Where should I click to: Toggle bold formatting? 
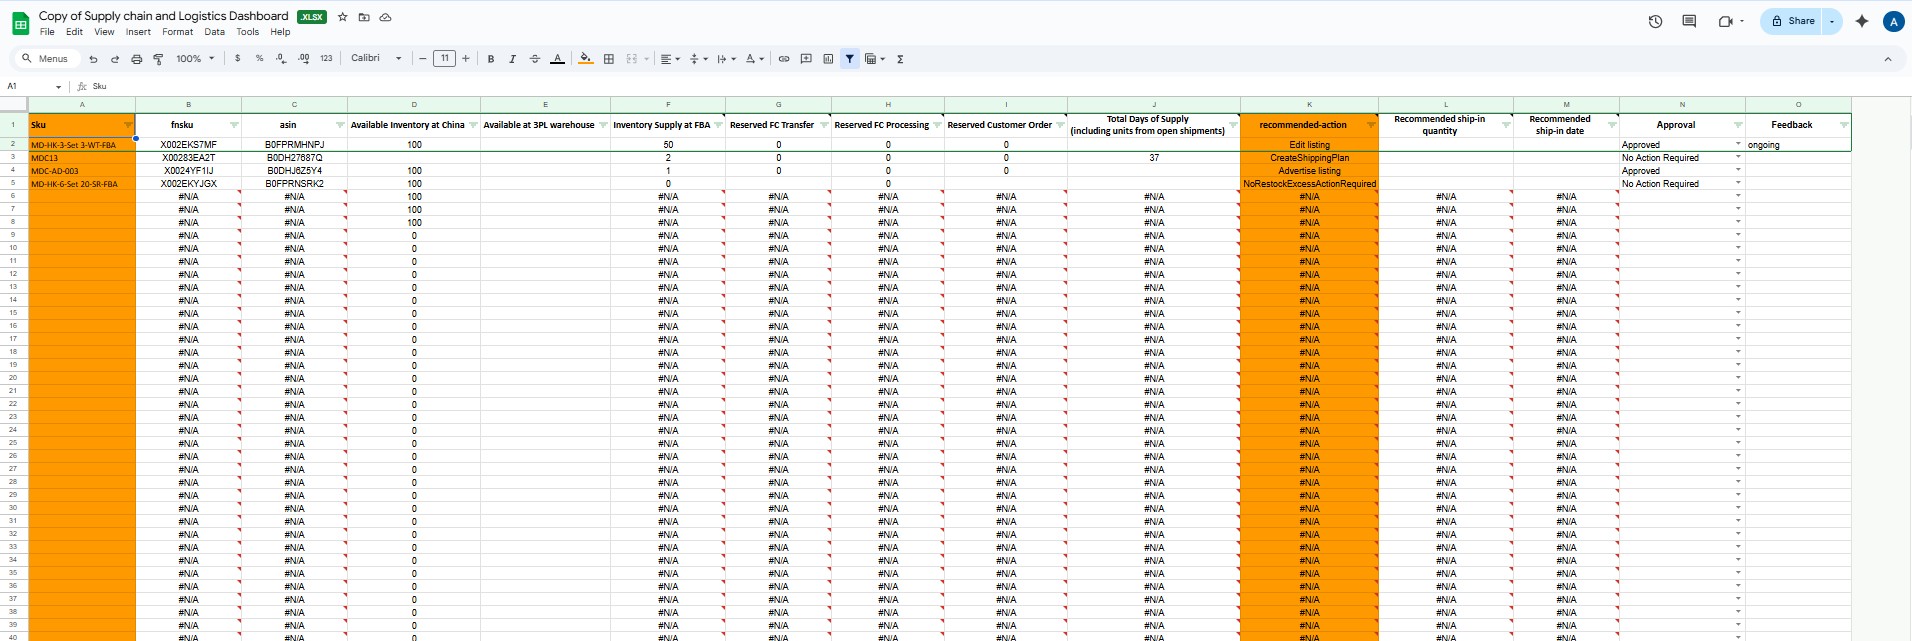click(491, 59)
